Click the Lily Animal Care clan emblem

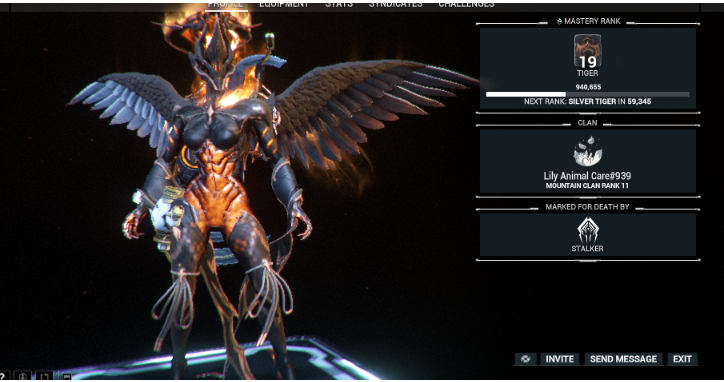pyautogui.click(x=587, y=151)
